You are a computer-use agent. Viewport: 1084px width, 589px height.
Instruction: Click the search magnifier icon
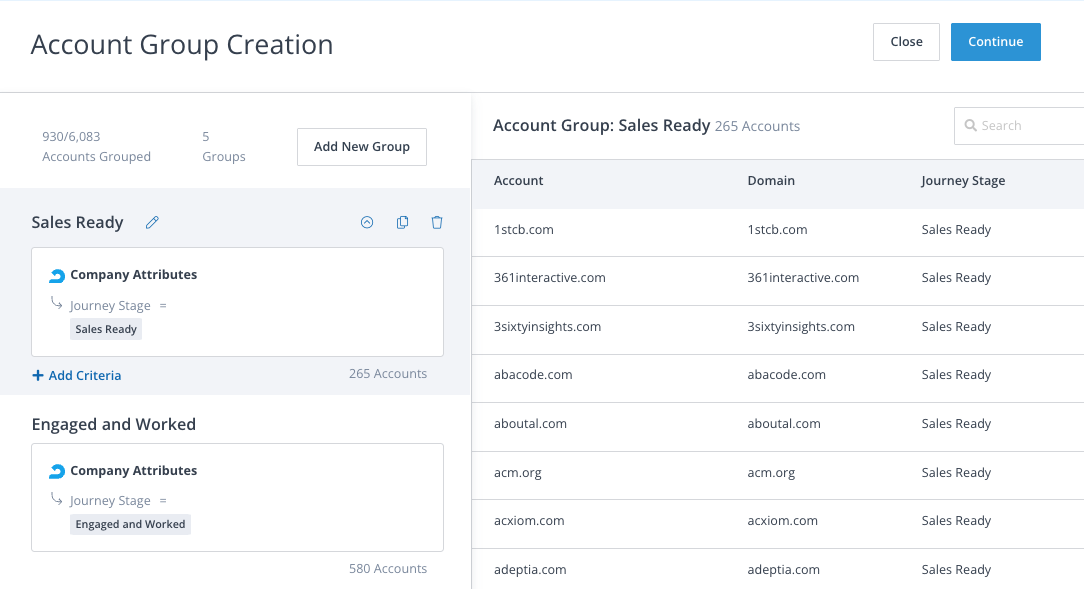[970, 126]
